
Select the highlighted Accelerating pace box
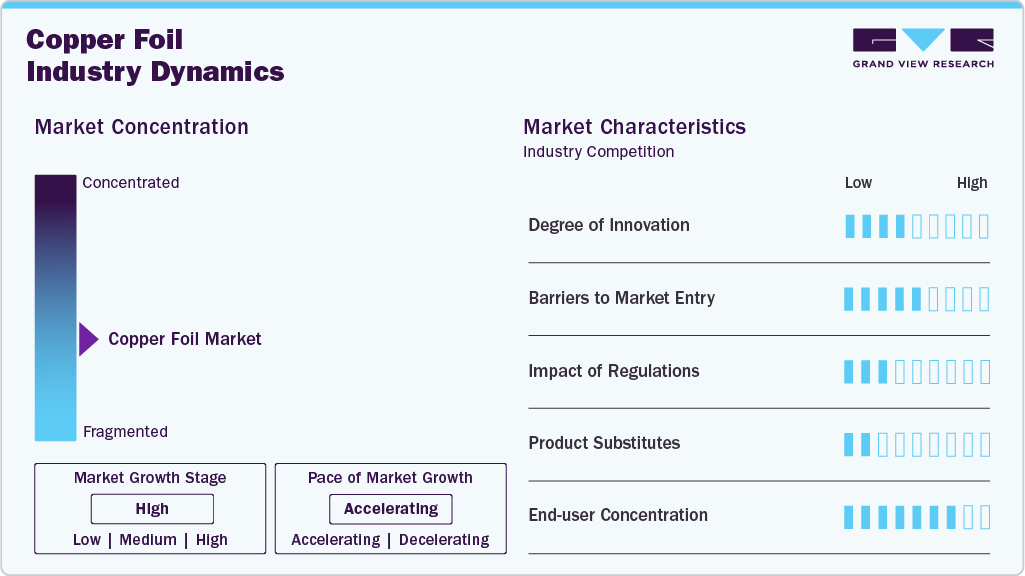(390, 509)
